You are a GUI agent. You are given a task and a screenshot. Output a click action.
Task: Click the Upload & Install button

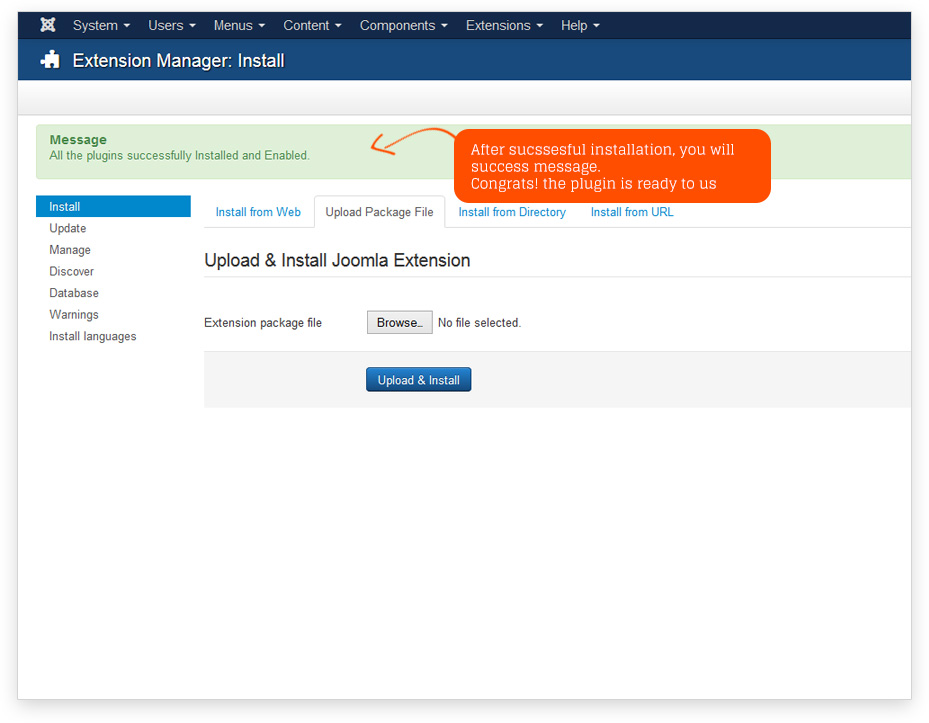click(x=418, y=380)
